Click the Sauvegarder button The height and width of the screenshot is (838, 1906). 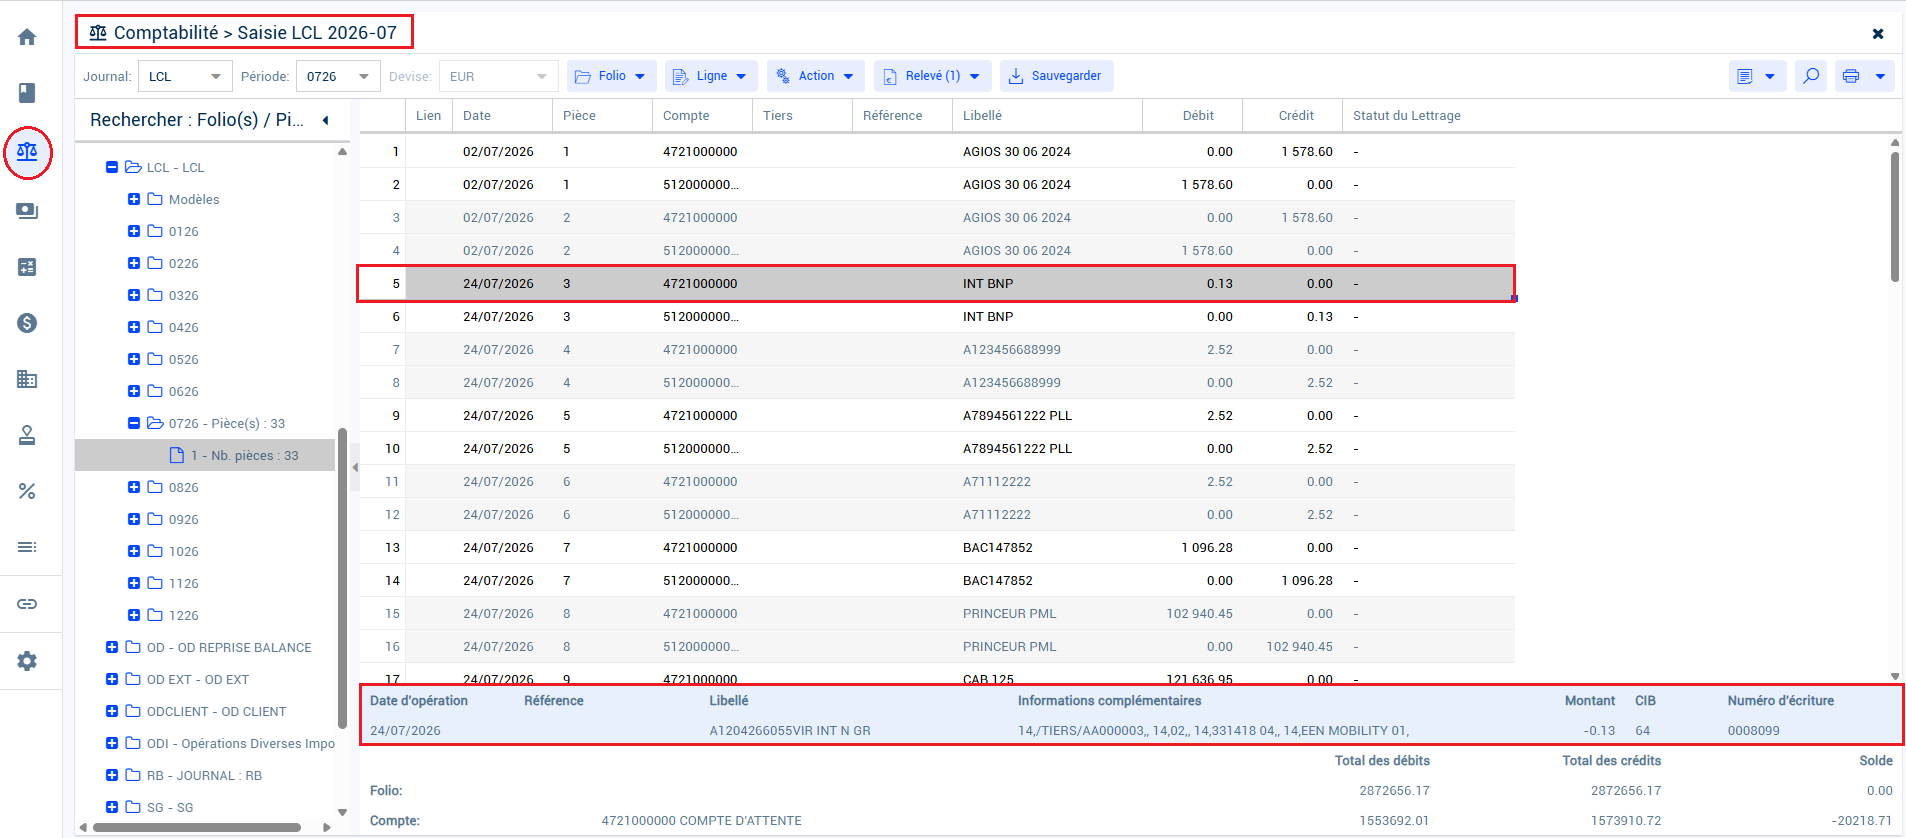1056,76
